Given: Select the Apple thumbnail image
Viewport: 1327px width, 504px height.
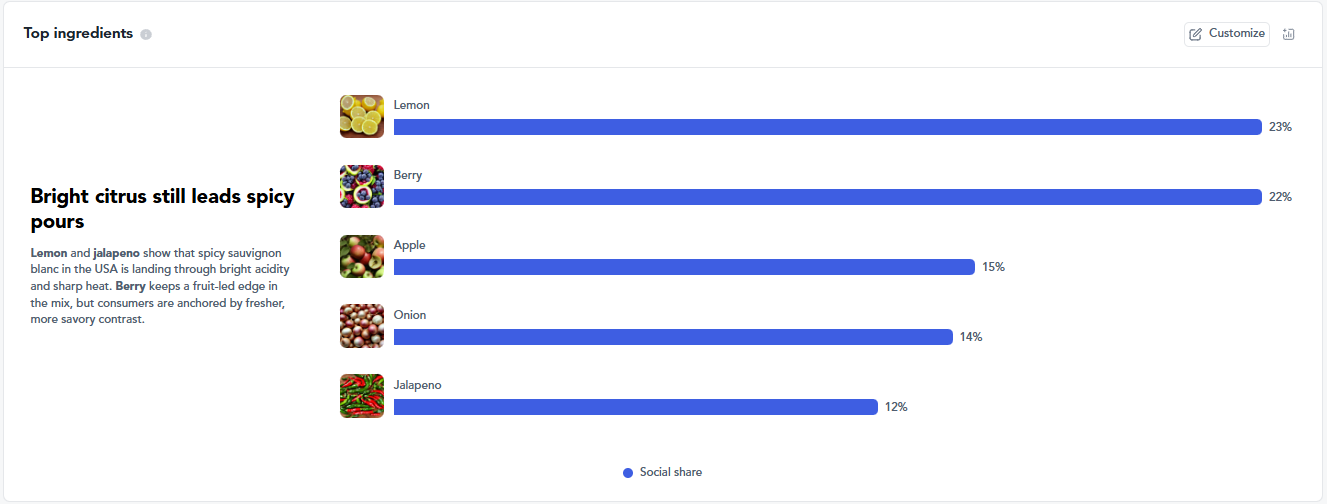Looking at the screenshot, I should 362,256.
